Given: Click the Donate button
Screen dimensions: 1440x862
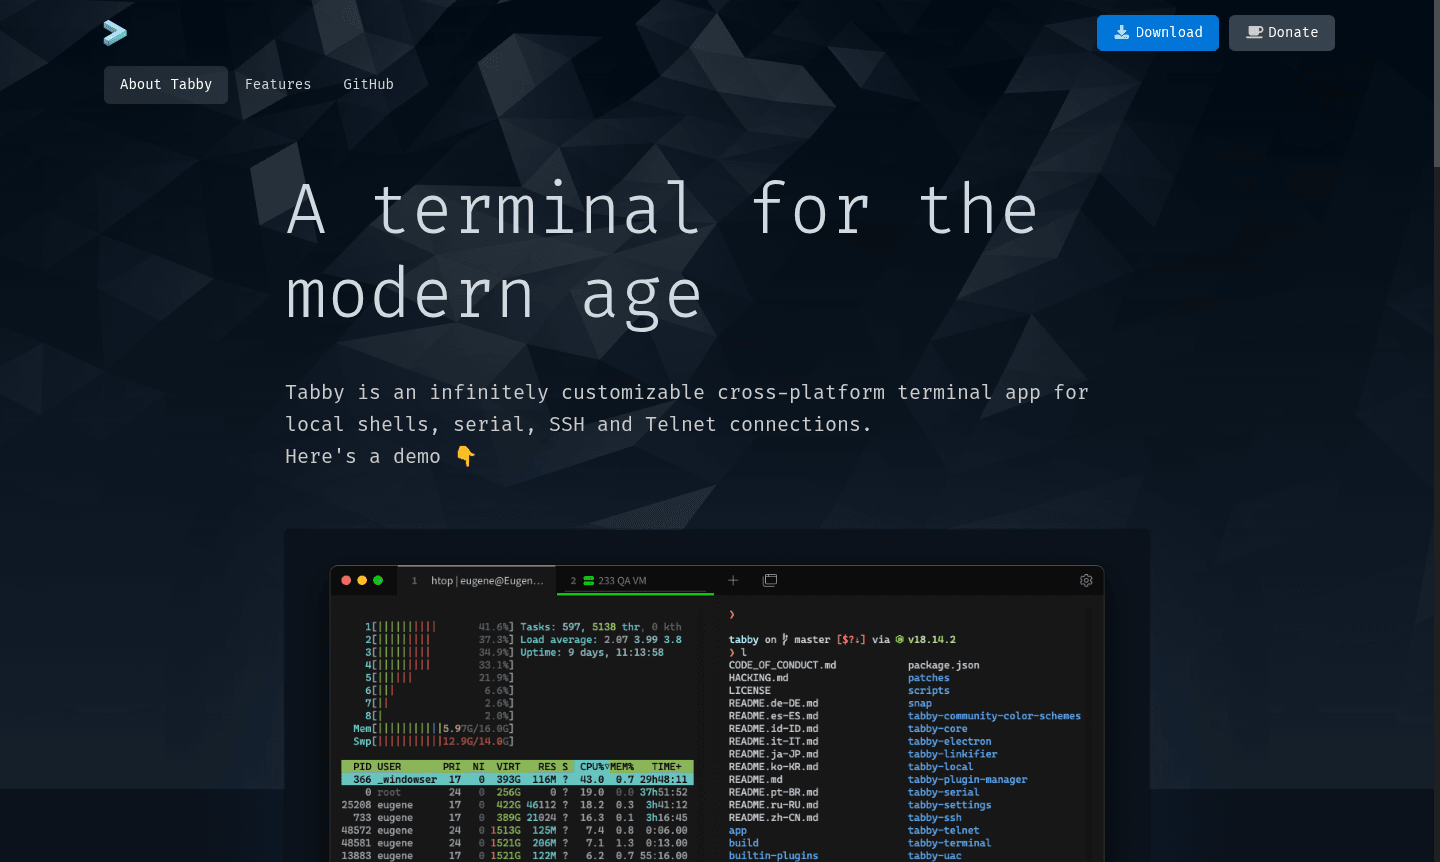Looking at the screenshot, I should 1281,32.
